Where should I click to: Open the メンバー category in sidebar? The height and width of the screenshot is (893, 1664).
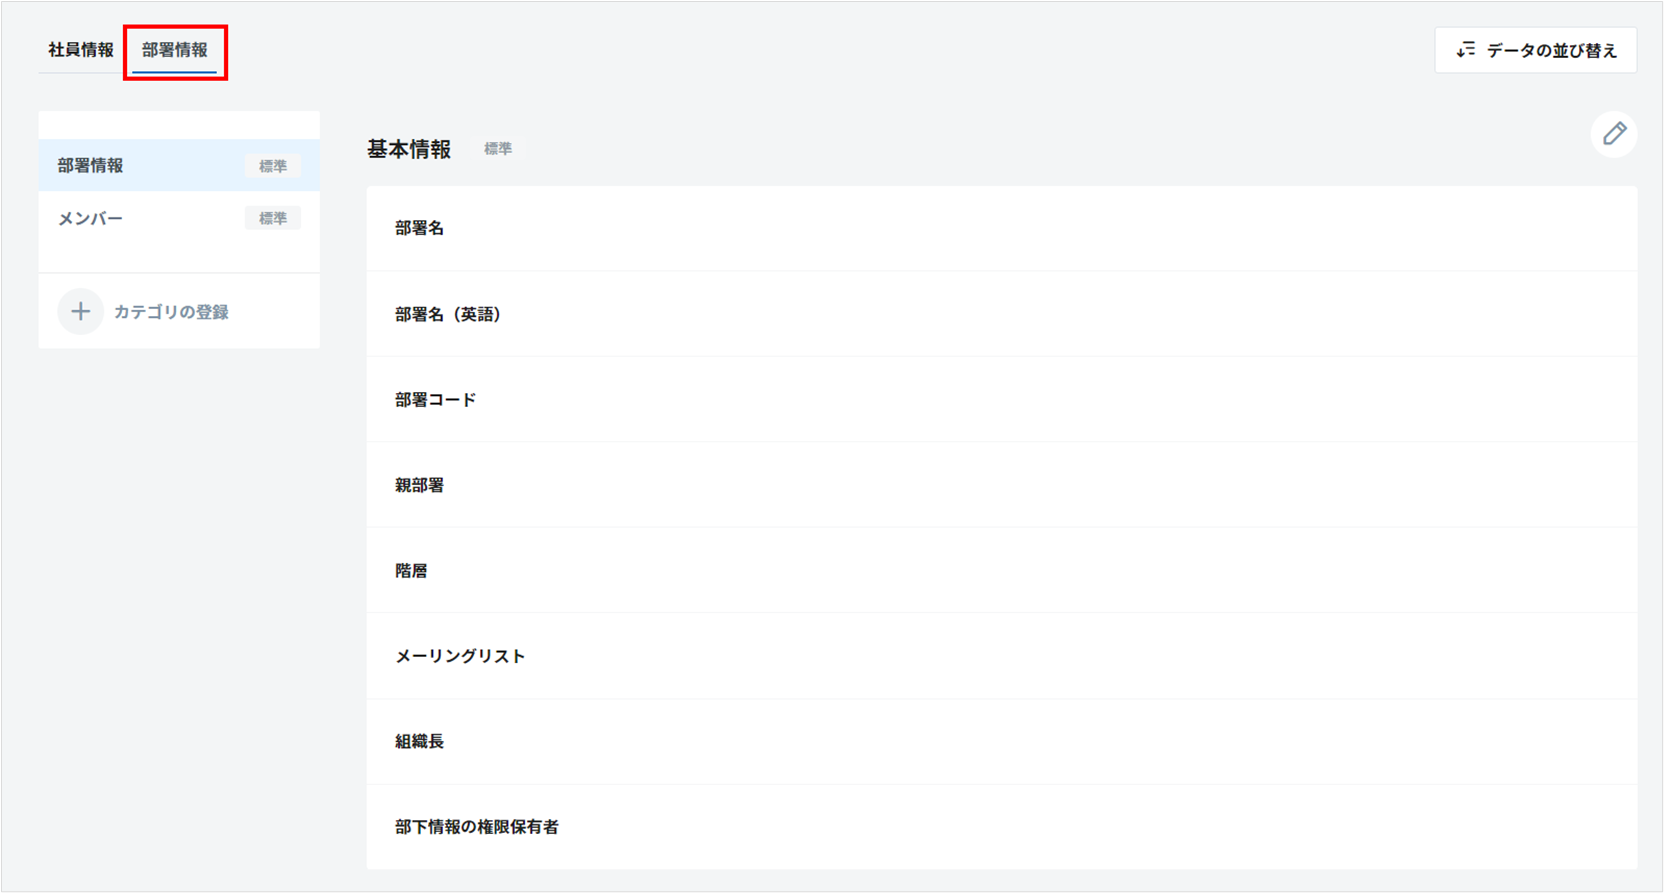tap(90, 218)
